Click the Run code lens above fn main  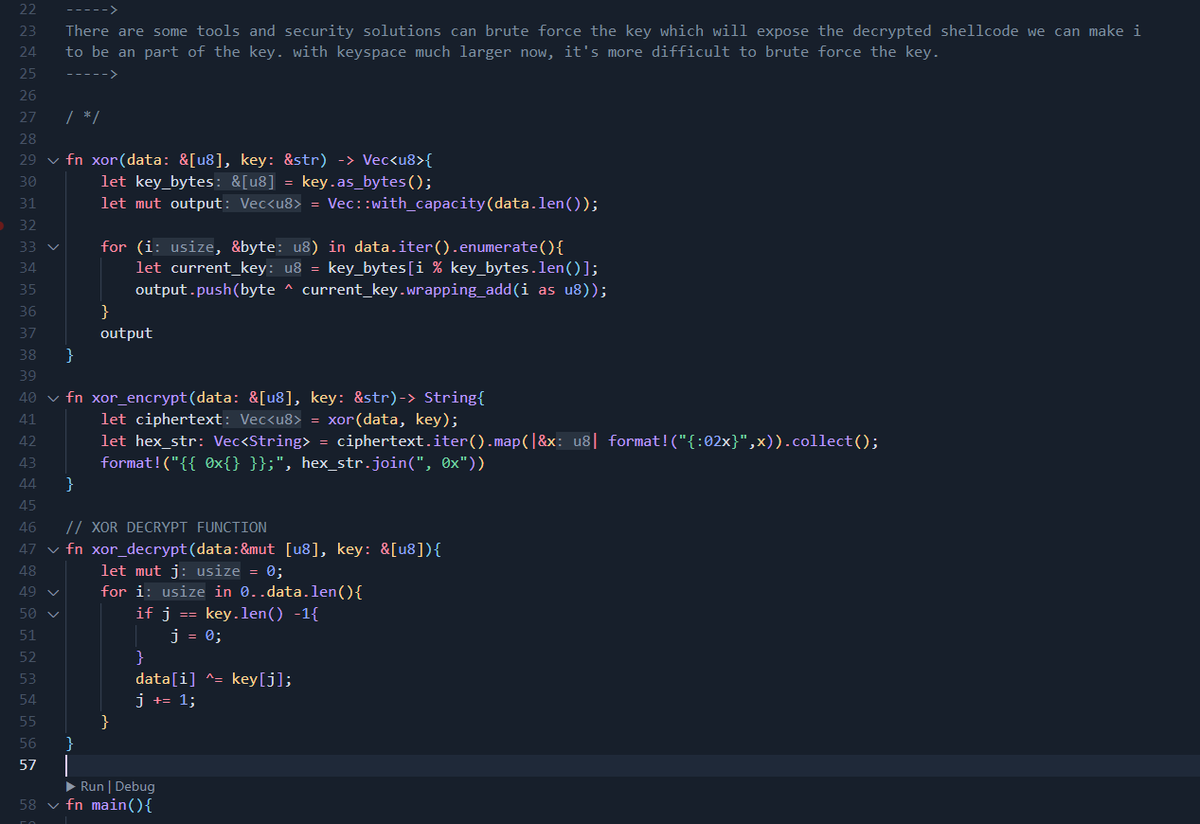91,786
